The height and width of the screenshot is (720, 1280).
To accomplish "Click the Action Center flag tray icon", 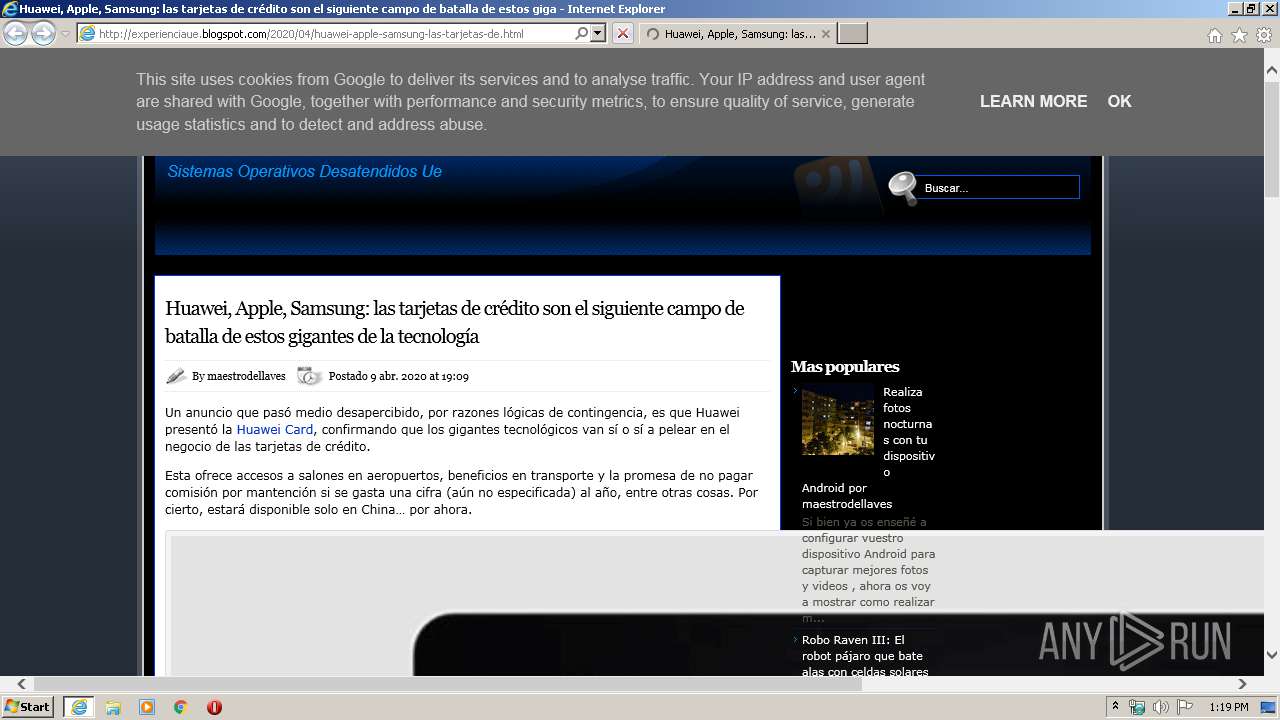I will point(1183,707).
